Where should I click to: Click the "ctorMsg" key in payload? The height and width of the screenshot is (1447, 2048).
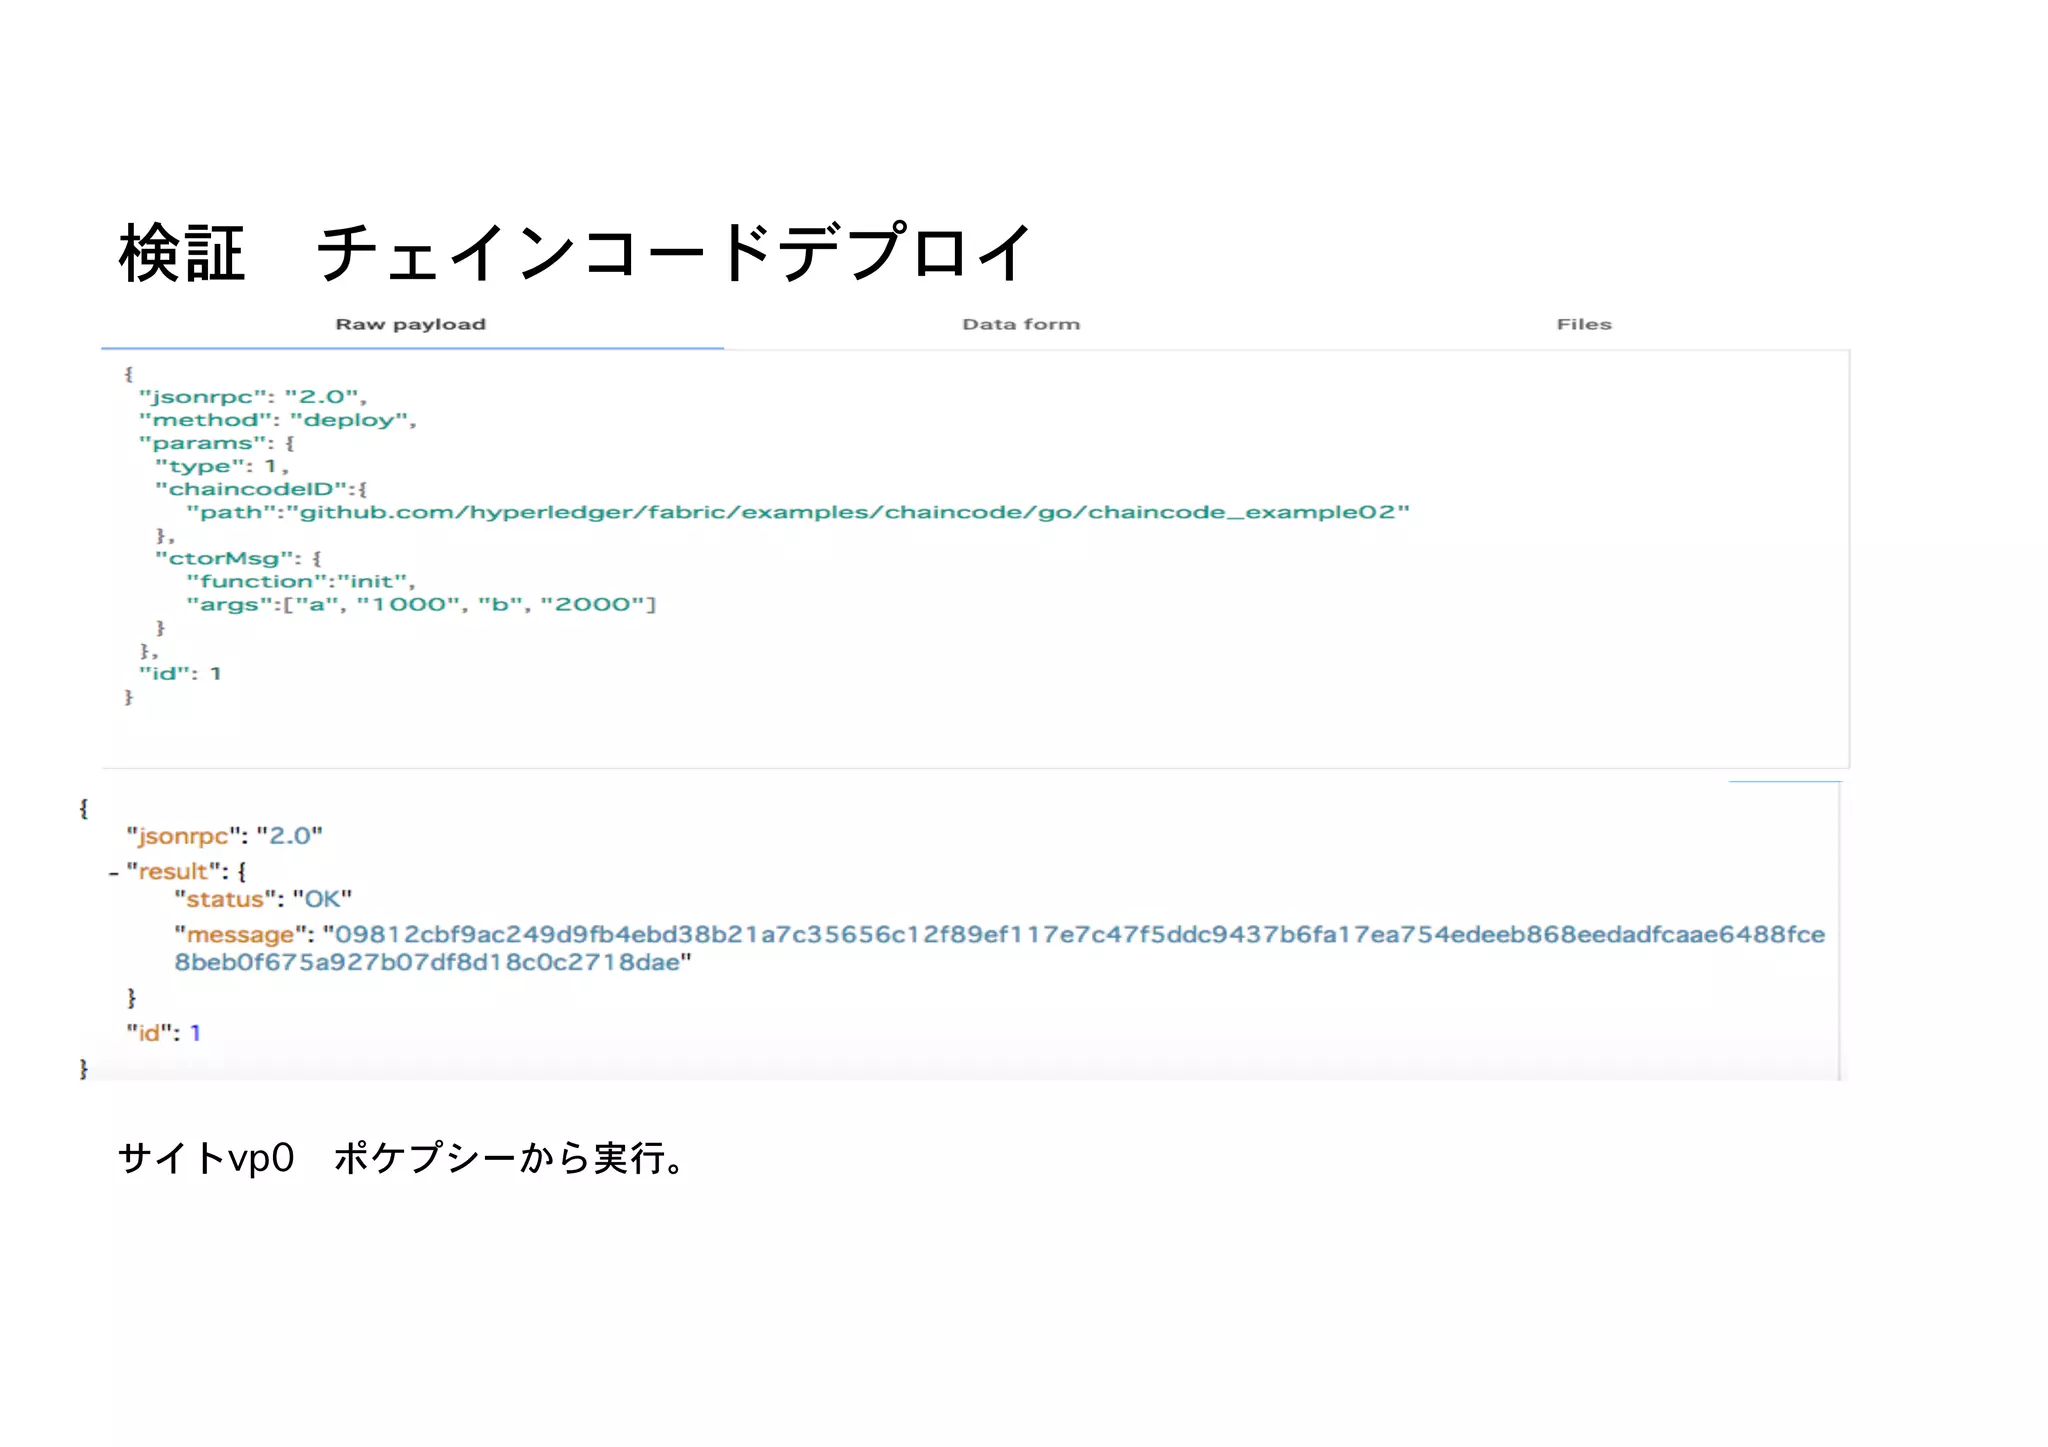point(225,558)
